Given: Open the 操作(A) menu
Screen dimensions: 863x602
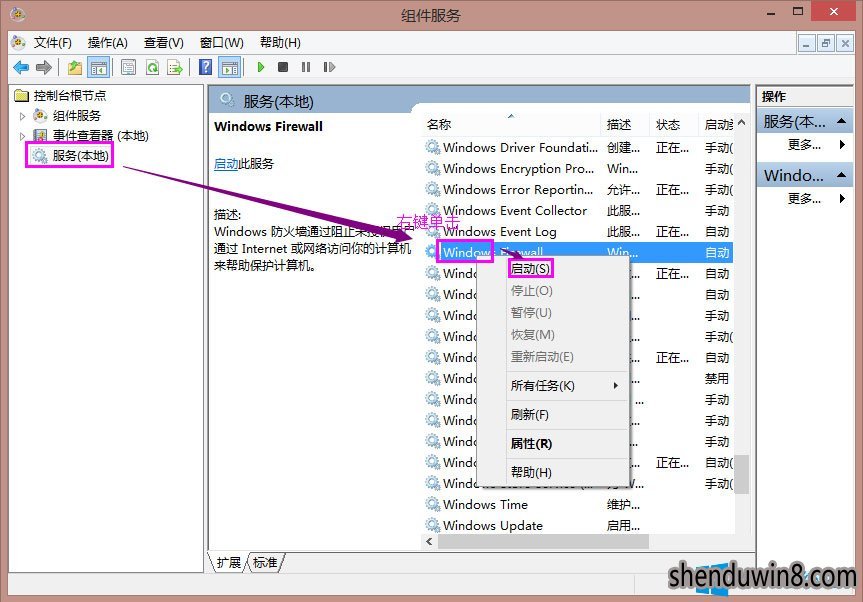Looking at the screenshot, I should (x=107, y=43).
